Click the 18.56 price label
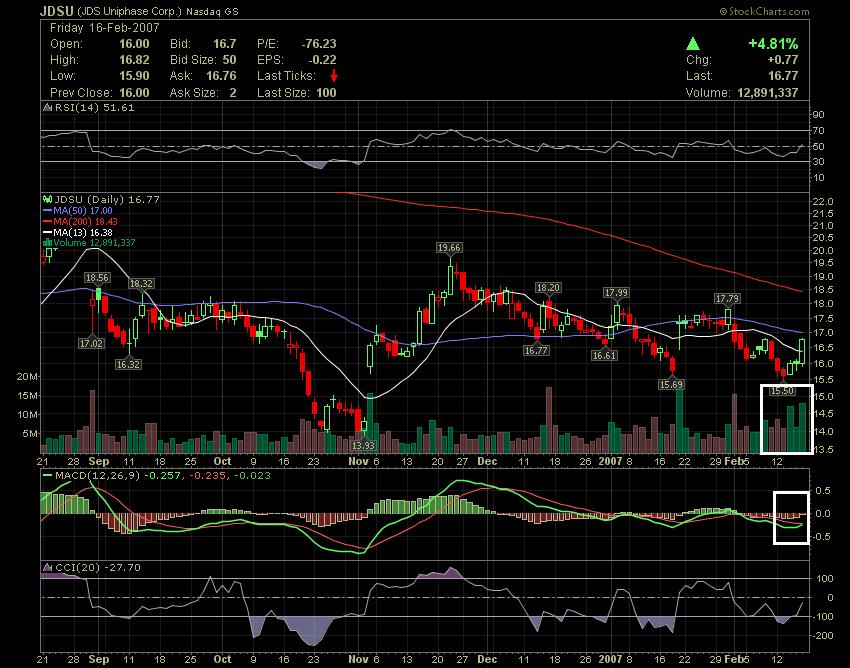 pyautogui.click(x=97, y=278)
